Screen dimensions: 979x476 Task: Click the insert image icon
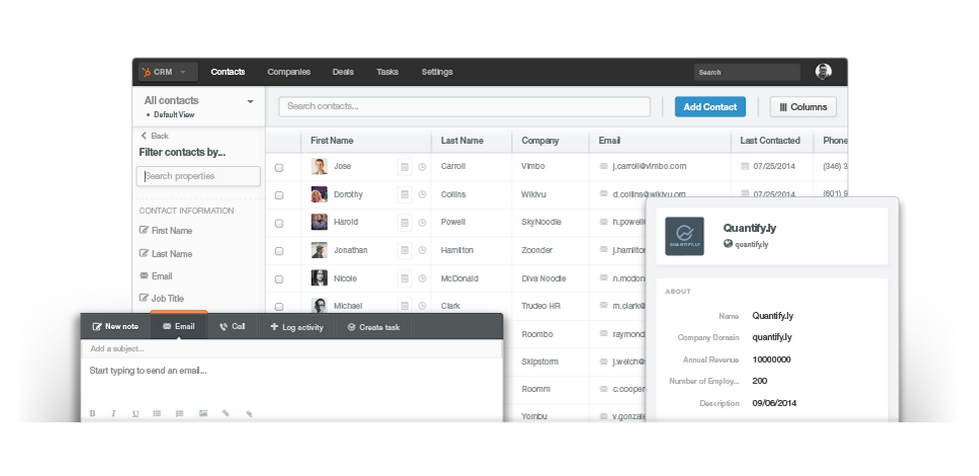203,413
